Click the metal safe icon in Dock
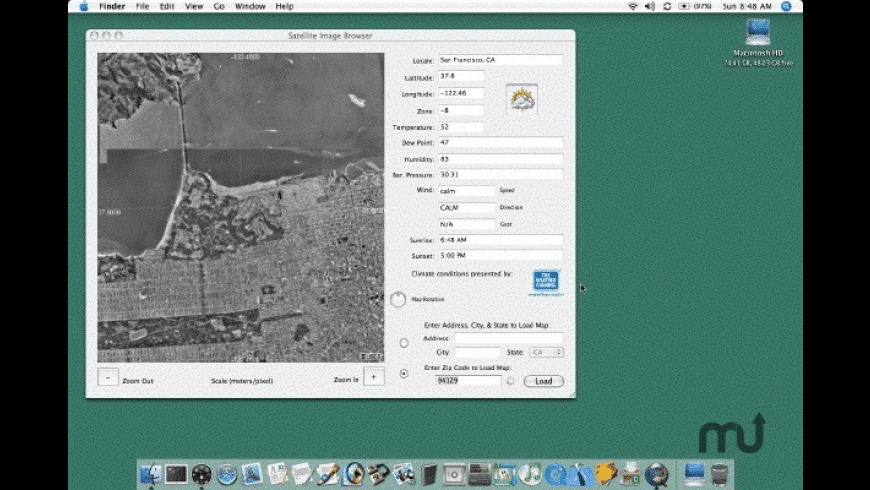The height and width of the screenshot is (490, 870). (x=454, y=475)
